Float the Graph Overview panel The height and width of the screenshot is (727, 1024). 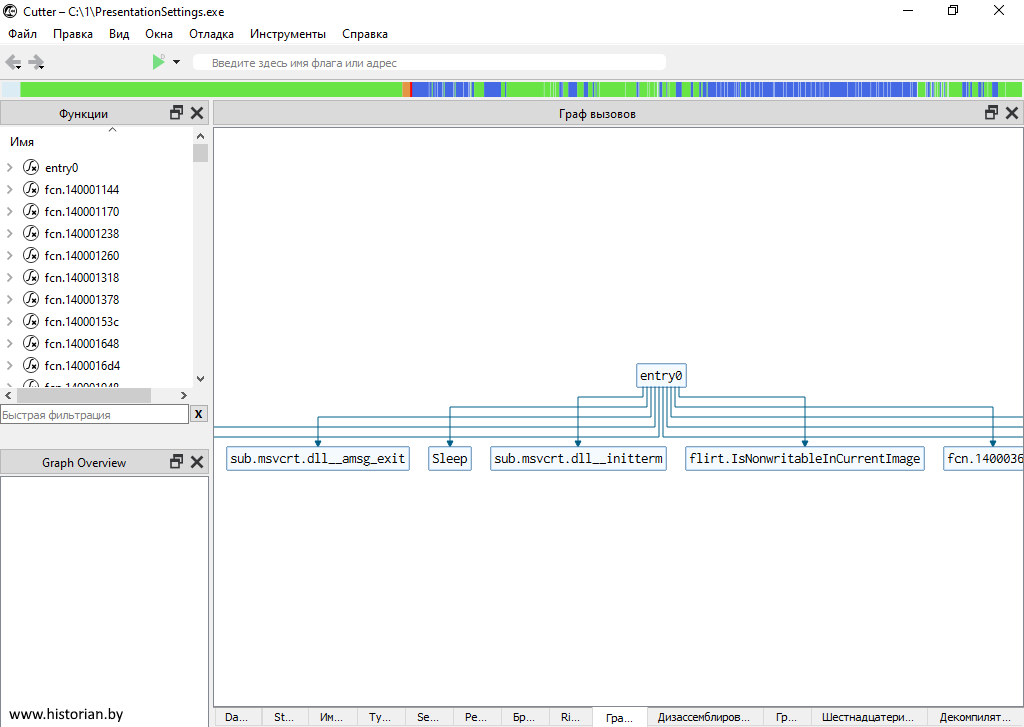pyautogui.click(x=177, y=462)
